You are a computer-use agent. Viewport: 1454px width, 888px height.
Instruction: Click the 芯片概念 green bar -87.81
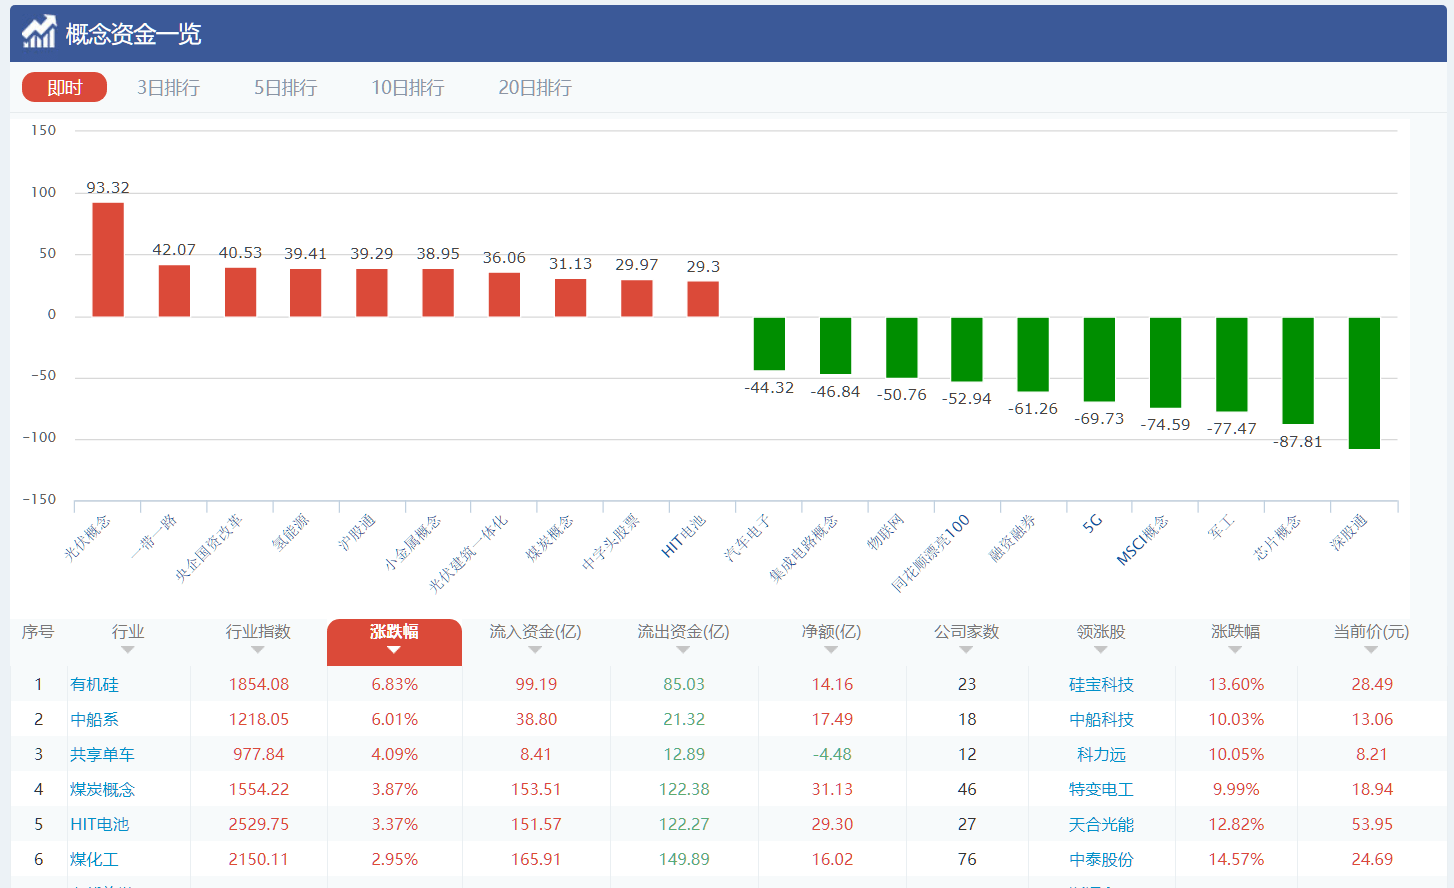pyautogui.click(x=1298, y=371)
